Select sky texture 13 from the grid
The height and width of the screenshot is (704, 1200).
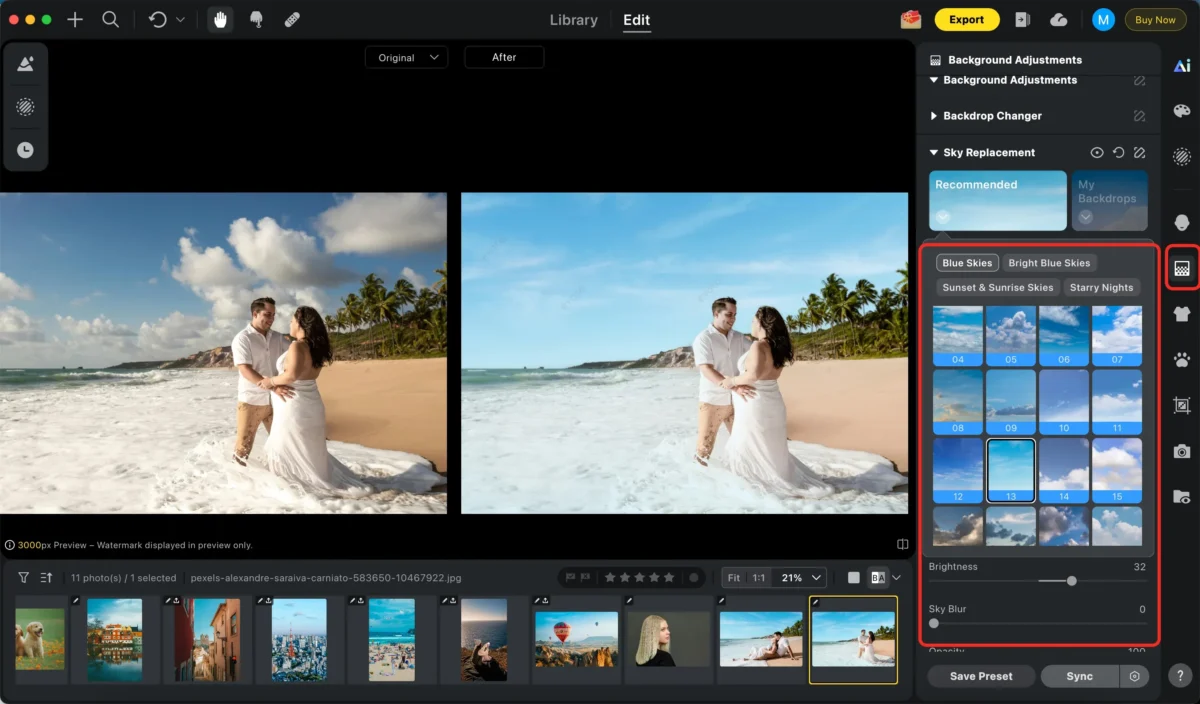pyautogui.click(x=1011, y=468)
